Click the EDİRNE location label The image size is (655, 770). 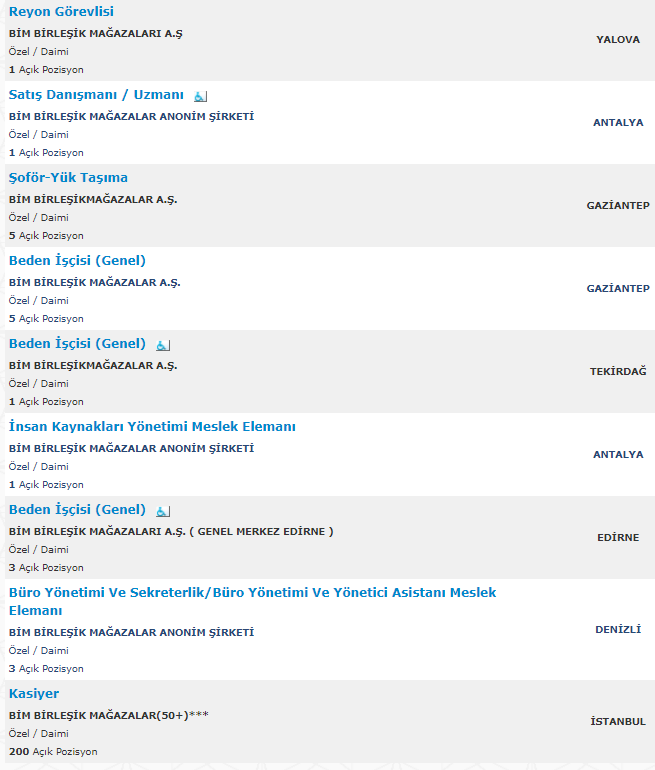coord(618,537)
